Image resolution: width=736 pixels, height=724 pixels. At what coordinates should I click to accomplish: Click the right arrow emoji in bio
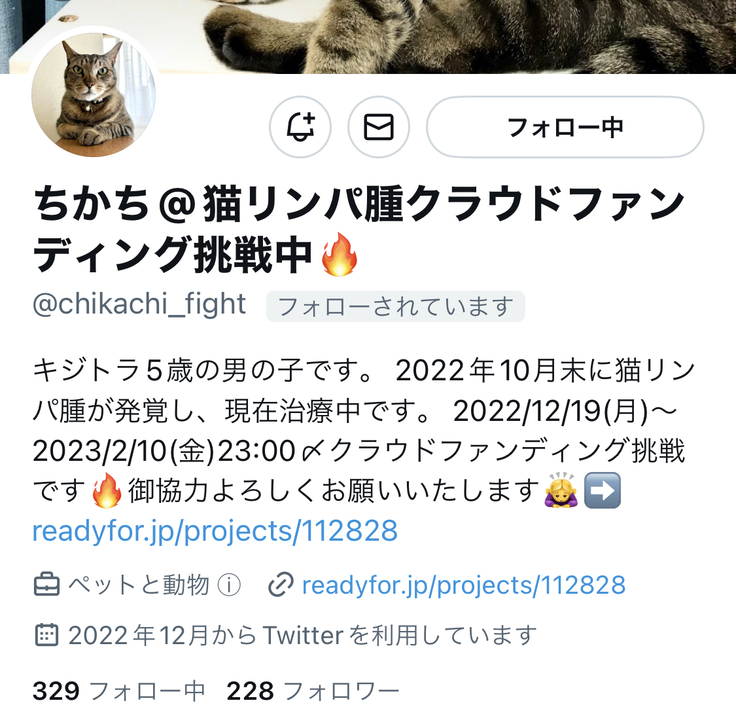point(602,491)
